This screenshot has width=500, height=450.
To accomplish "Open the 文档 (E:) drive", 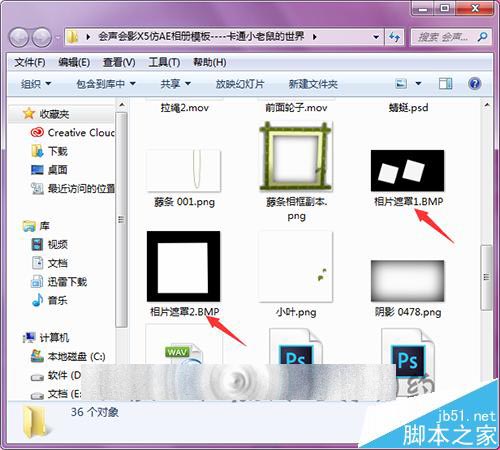I will [56, 394].
